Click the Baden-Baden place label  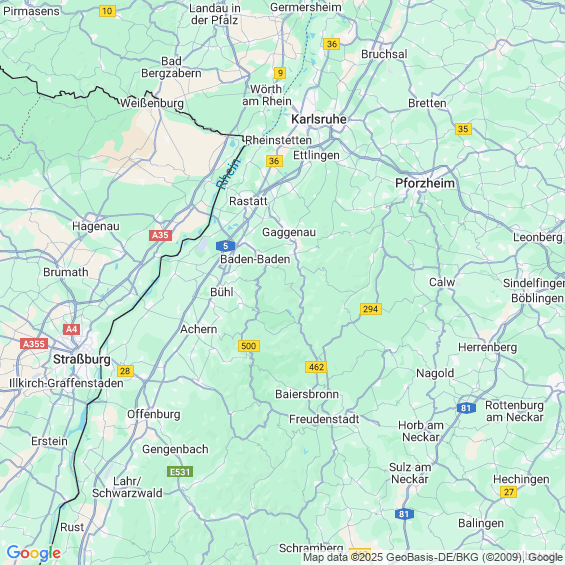point(255,259)
